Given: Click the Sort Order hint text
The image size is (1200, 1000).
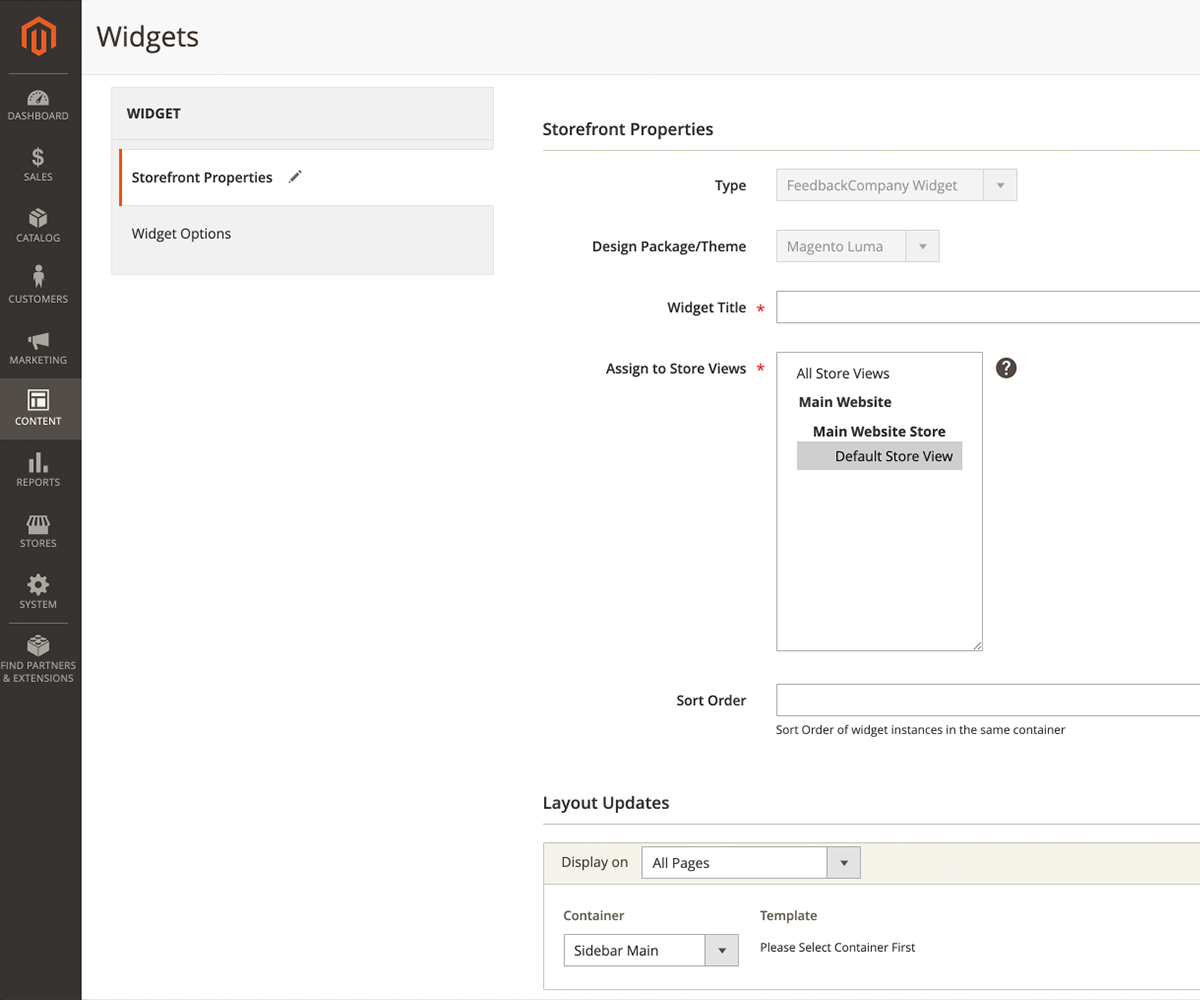Looking at the screenshot, I should (921, 730).
